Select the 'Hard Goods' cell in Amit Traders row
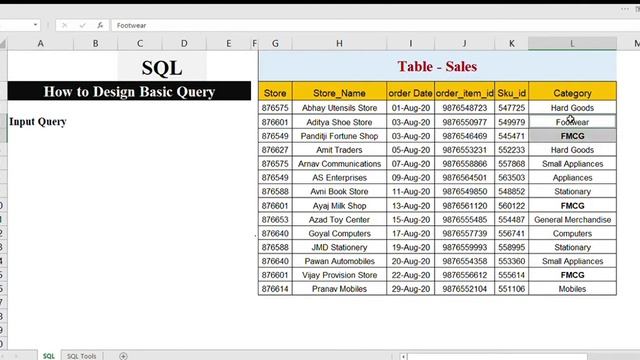Viewport: 640px width, 360px height. pyautogui.click(x=572, y=150)
